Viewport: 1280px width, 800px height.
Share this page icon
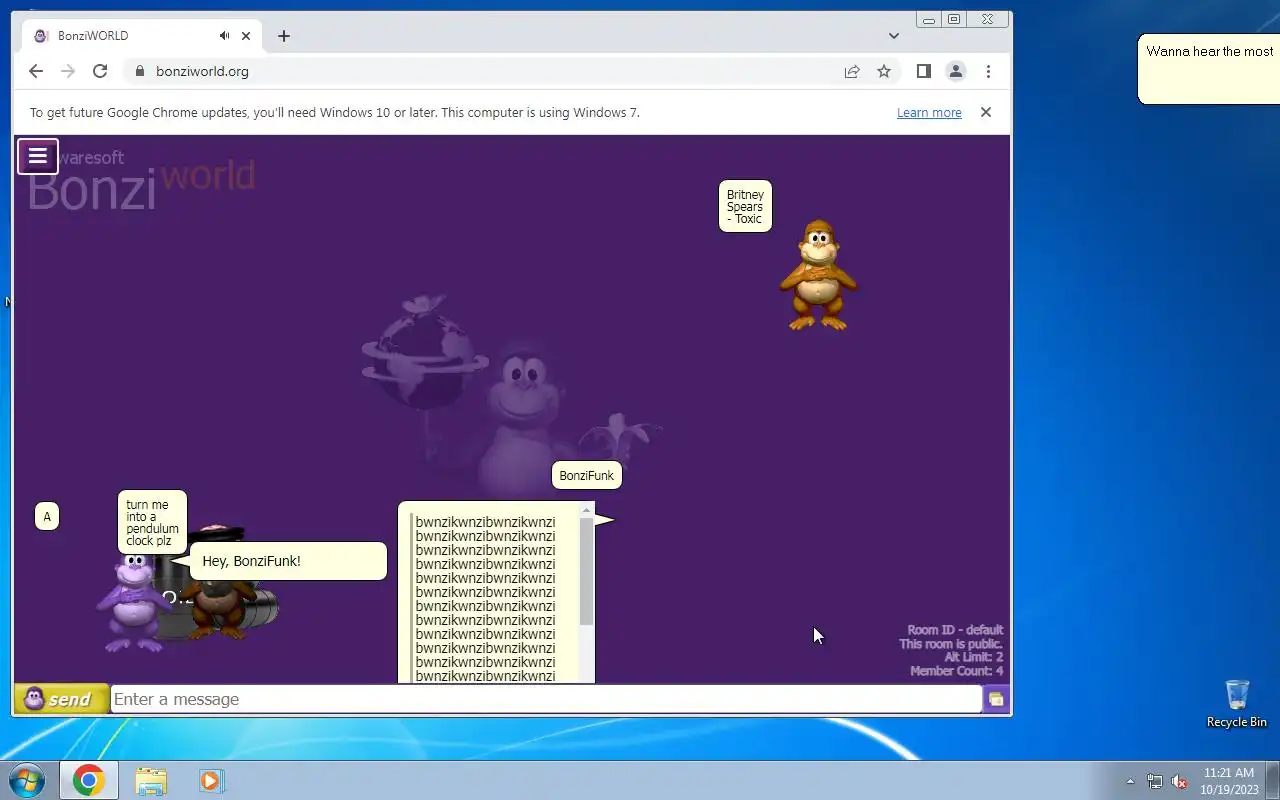pyautogui.click(x=852, y=71)
